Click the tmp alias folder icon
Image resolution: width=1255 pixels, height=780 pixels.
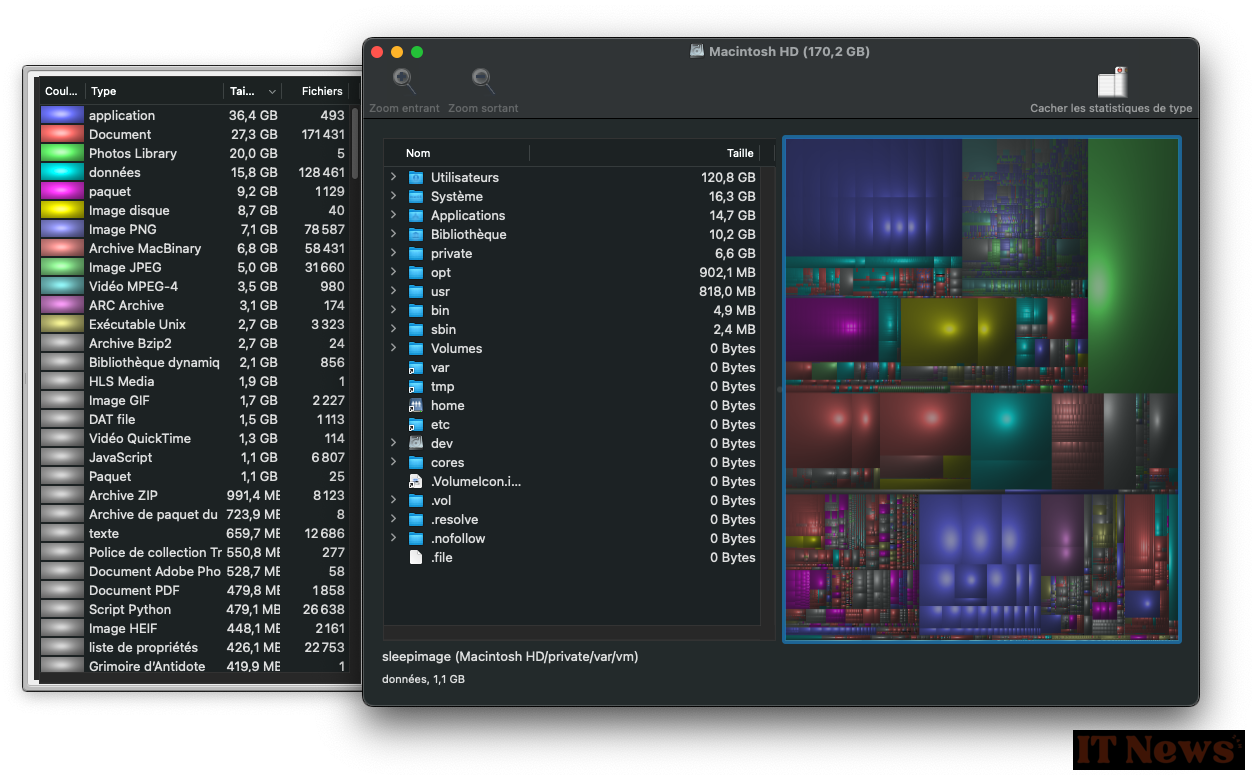point(416,386)
